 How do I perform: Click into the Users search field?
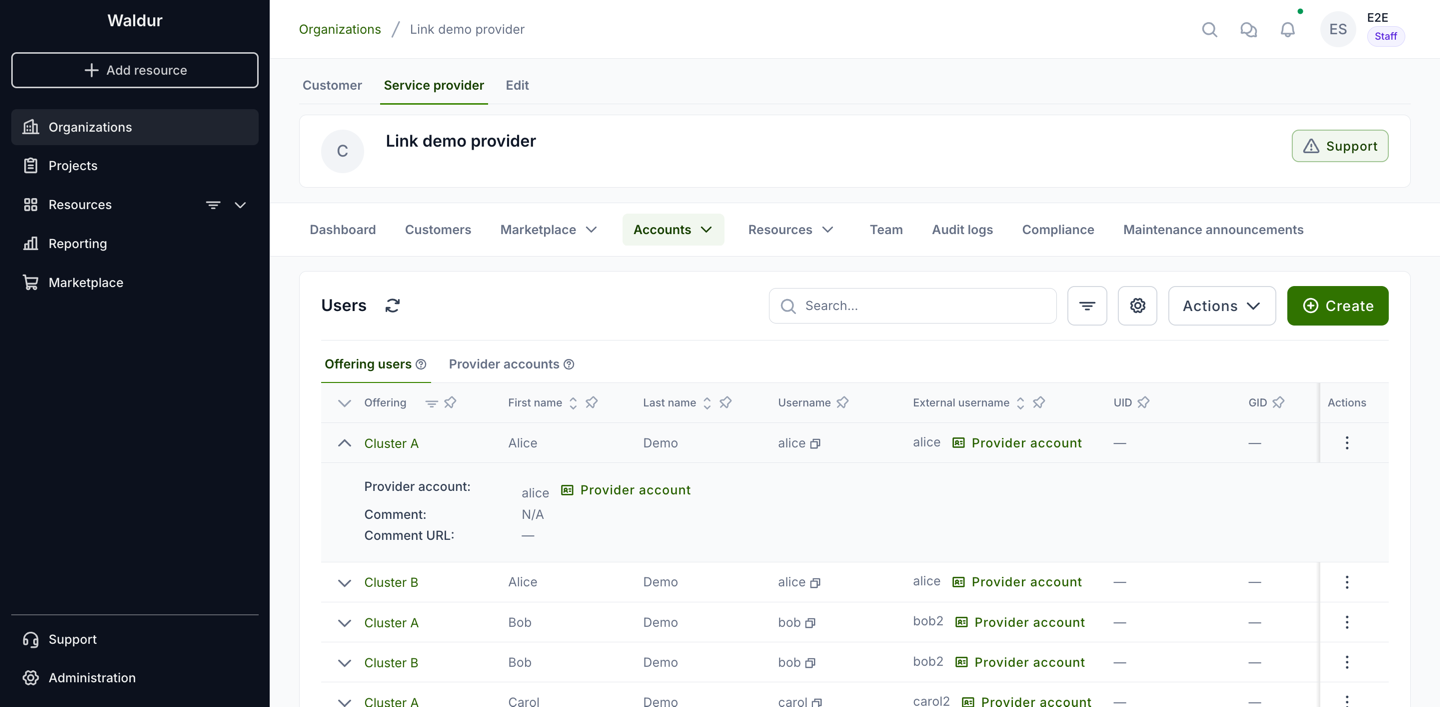913,306
